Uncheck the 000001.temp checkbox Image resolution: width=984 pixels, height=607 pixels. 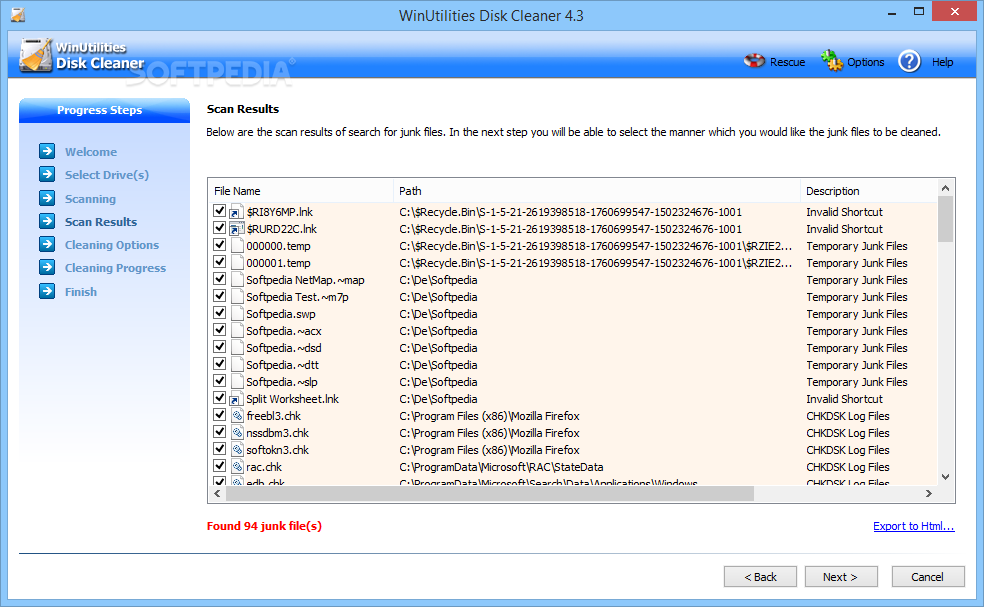point(219,262)
